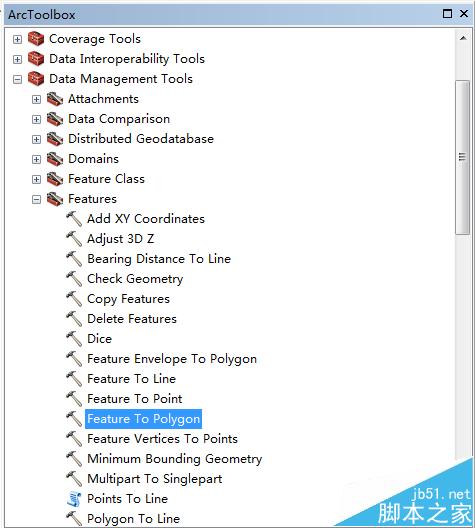Click the Features toolset icon
475x528 pixels.
[55, 199]
